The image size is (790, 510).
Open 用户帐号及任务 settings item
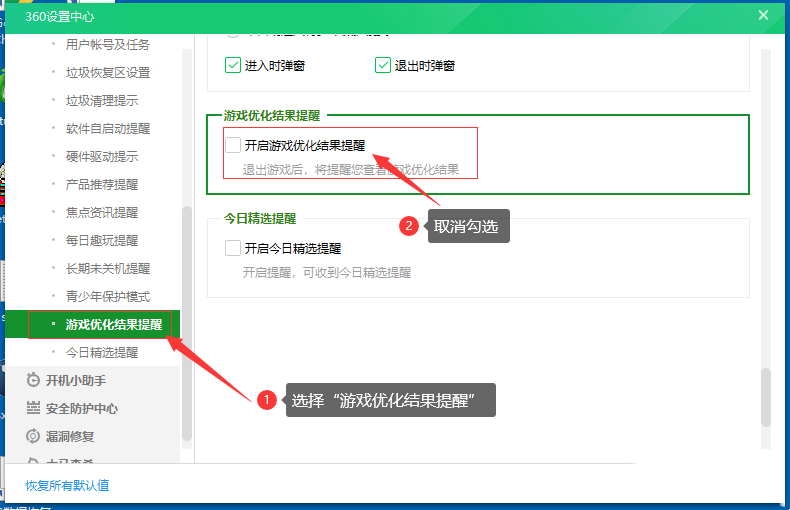click(x=107, y=44)
